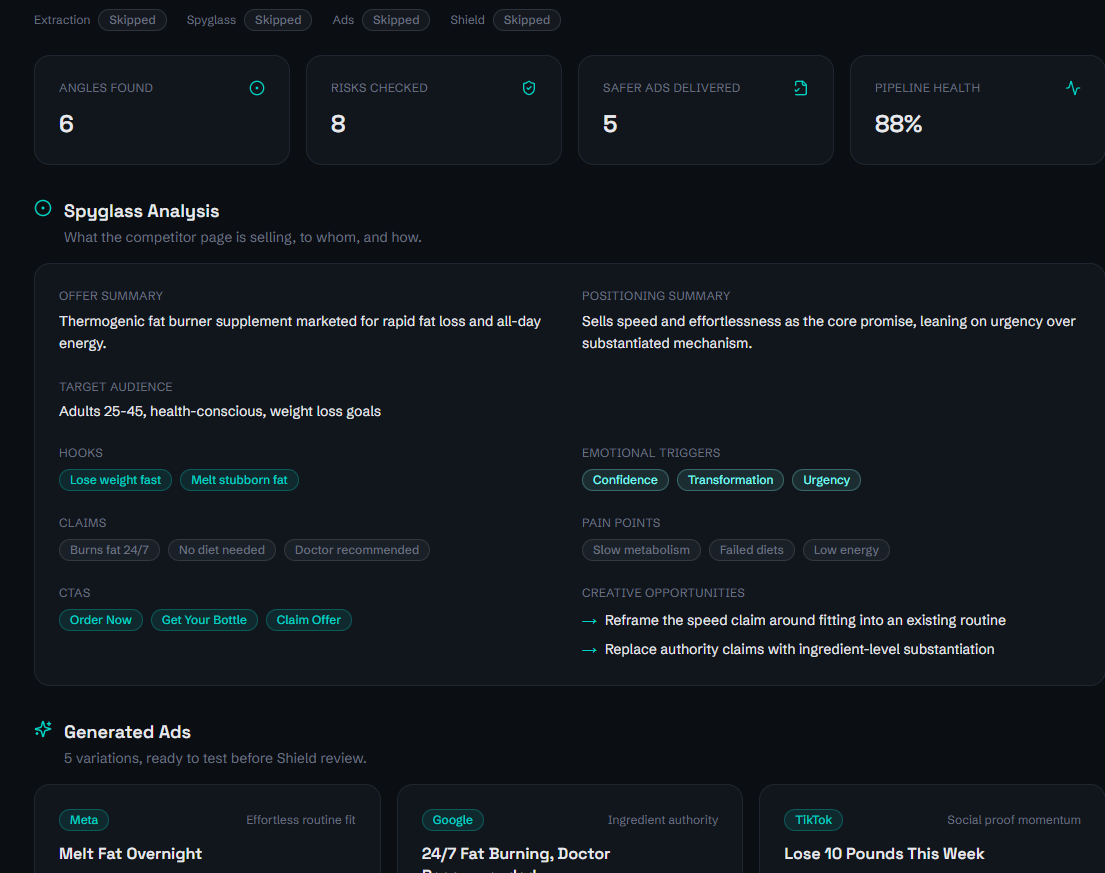Click the Claim Offer CTA chip
The width and height of the screenshot is (1105, 873).
[309, 620]
